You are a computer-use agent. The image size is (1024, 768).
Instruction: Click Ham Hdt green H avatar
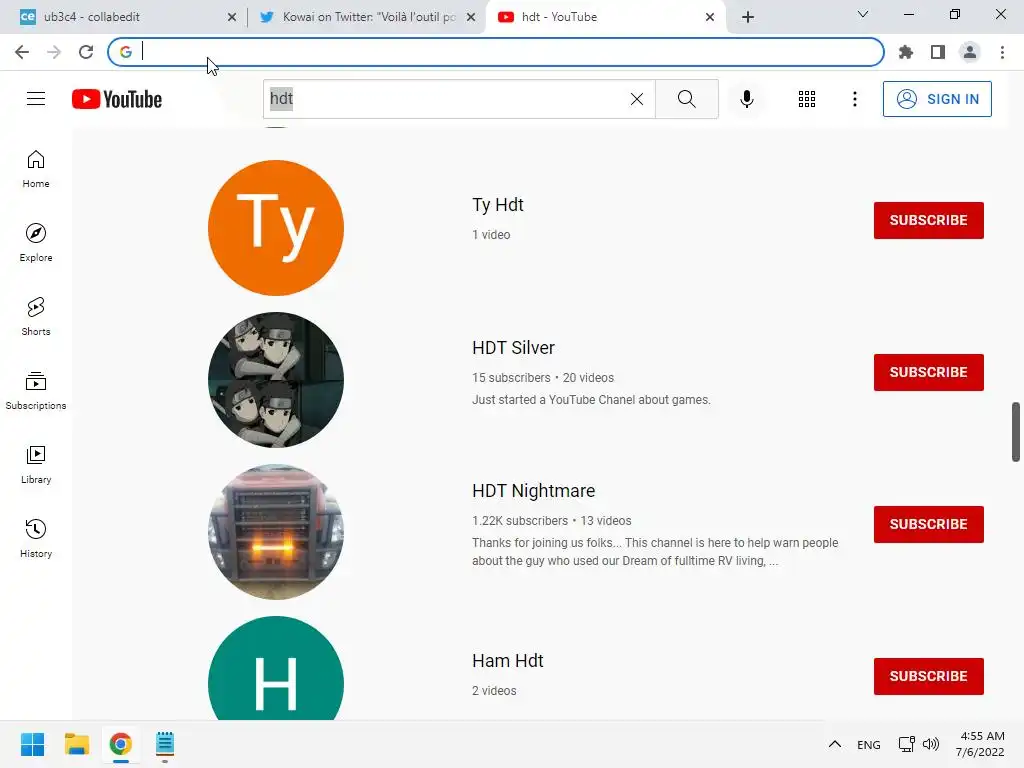[276, 669]
